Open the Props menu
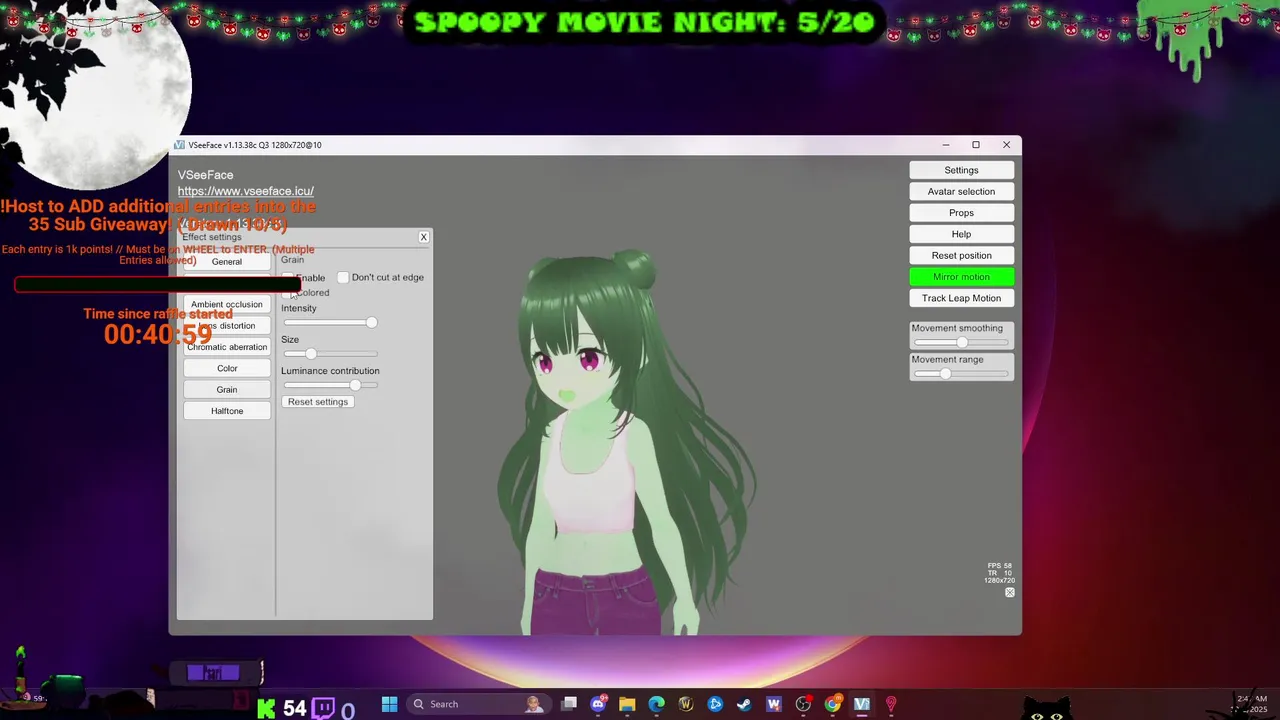Screen dimensions: 1280x720 [961, 213]
